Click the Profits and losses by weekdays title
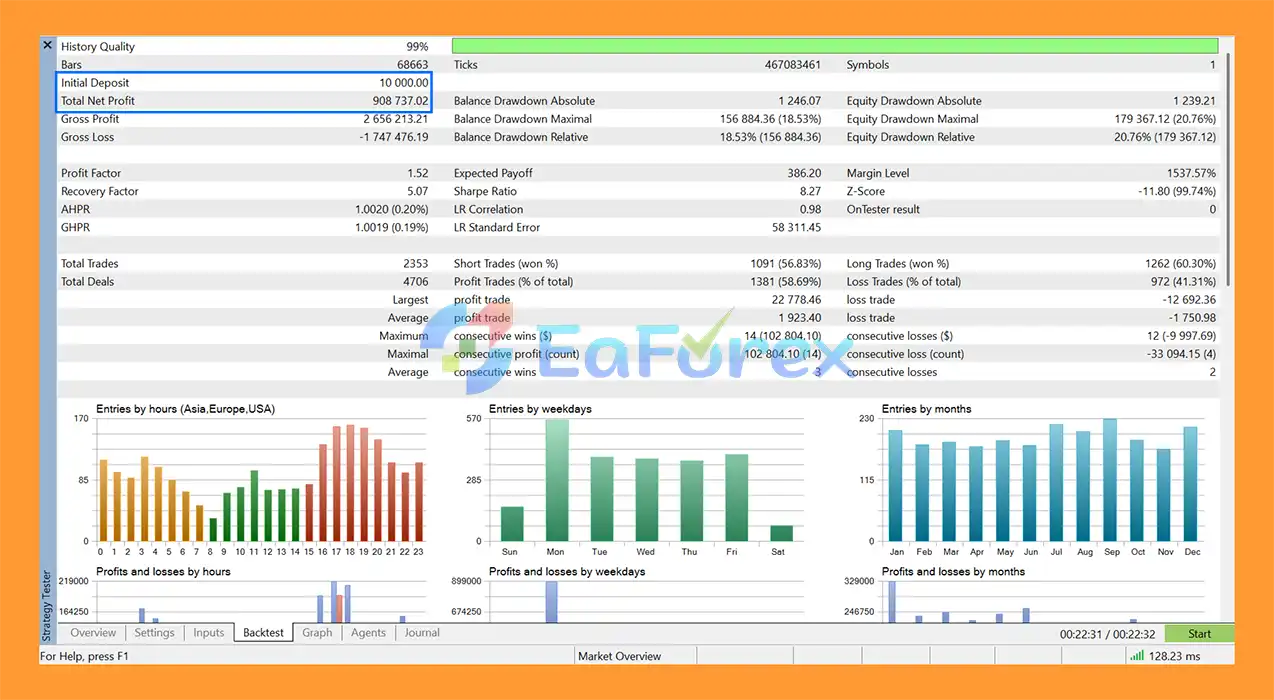This screenshot has width=1274, height=700. click(567, 572)
